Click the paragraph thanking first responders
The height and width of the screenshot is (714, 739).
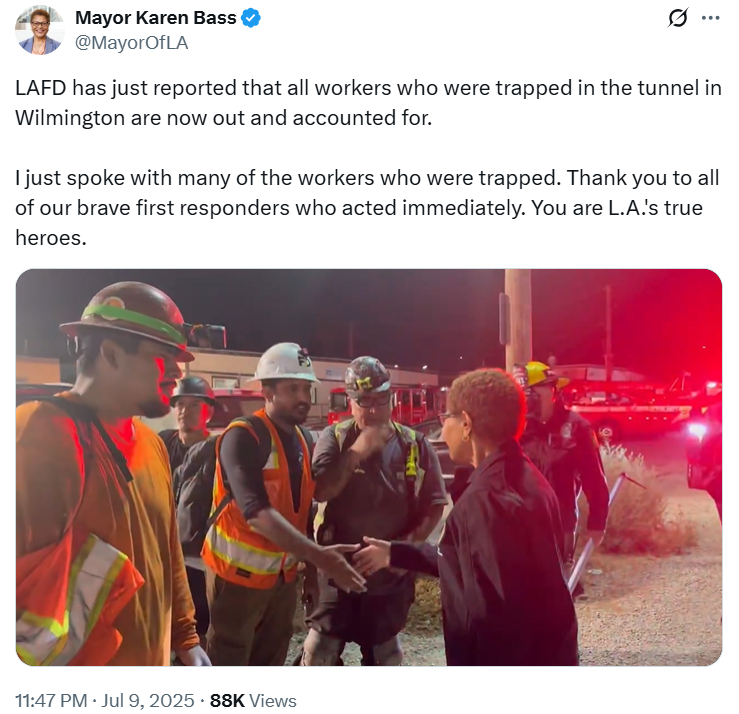tap(367, 208)
